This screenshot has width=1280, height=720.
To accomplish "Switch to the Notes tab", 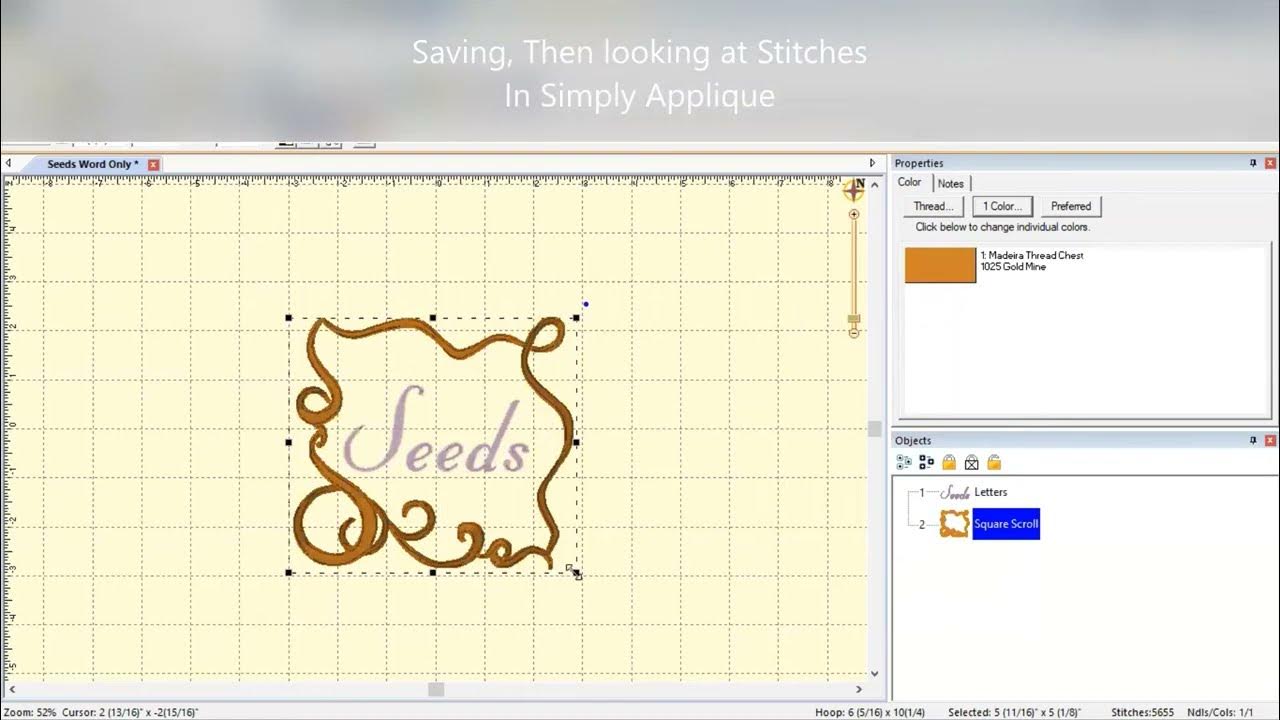I will pos(951,183).
